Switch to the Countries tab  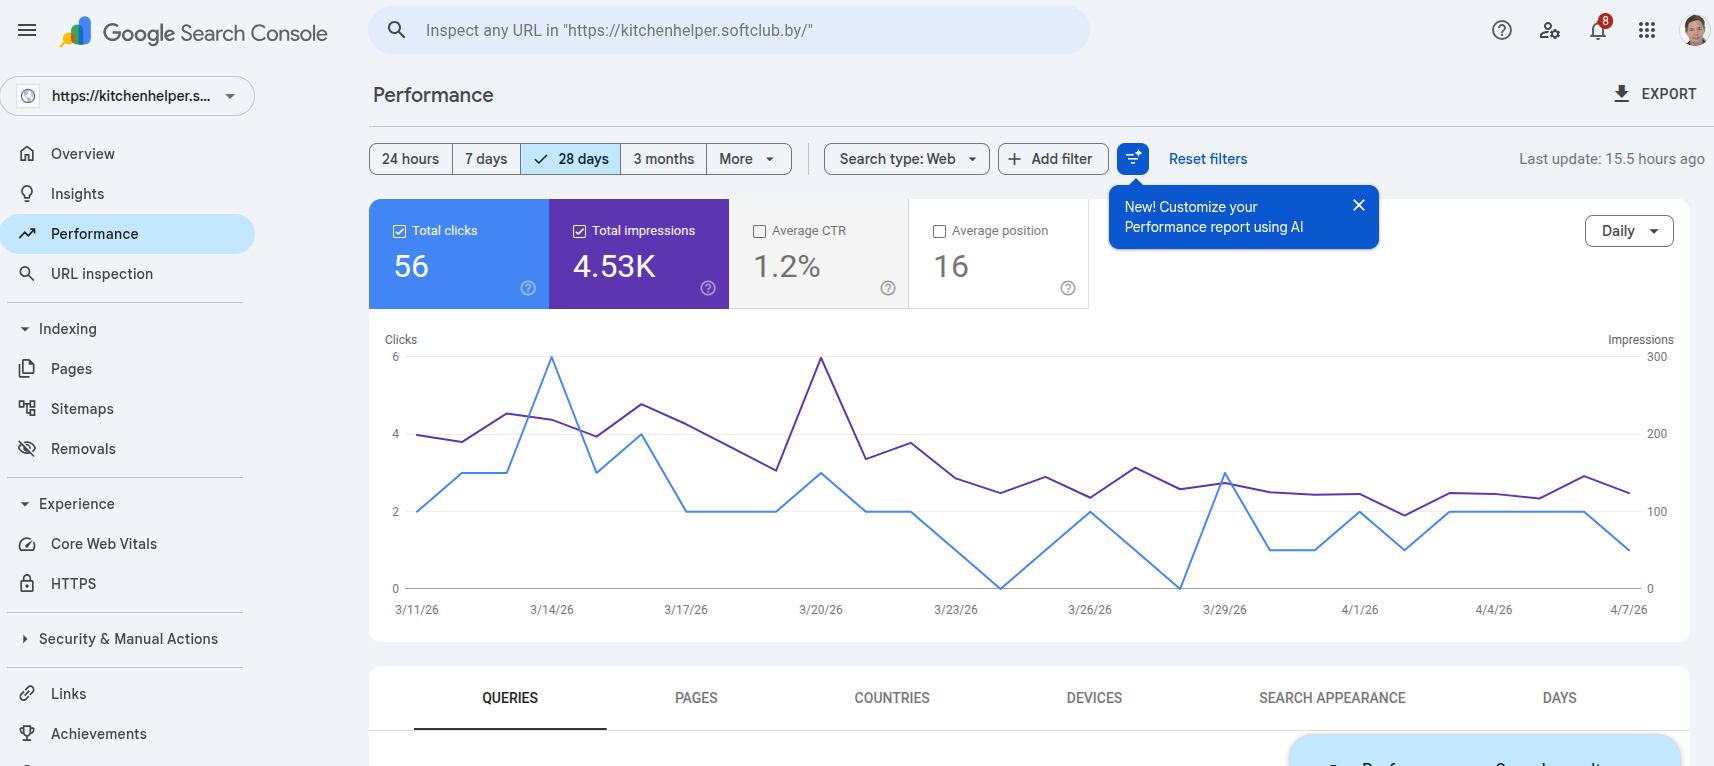(891, 698)
